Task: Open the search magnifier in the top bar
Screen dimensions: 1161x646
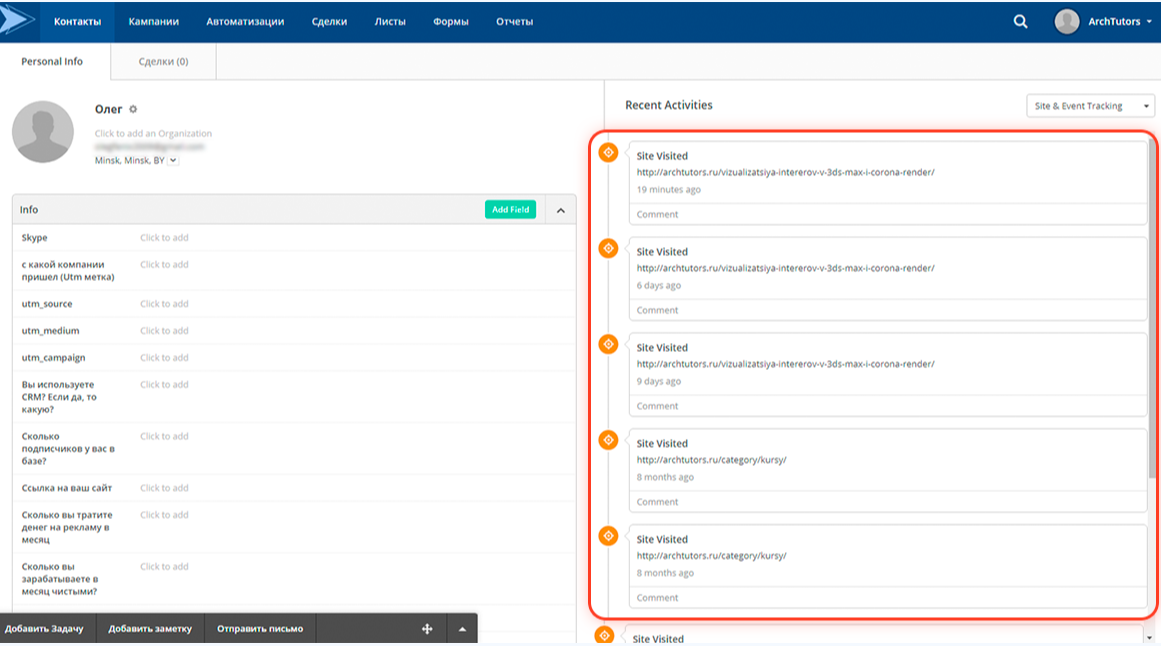Action: pos(1019,20)
